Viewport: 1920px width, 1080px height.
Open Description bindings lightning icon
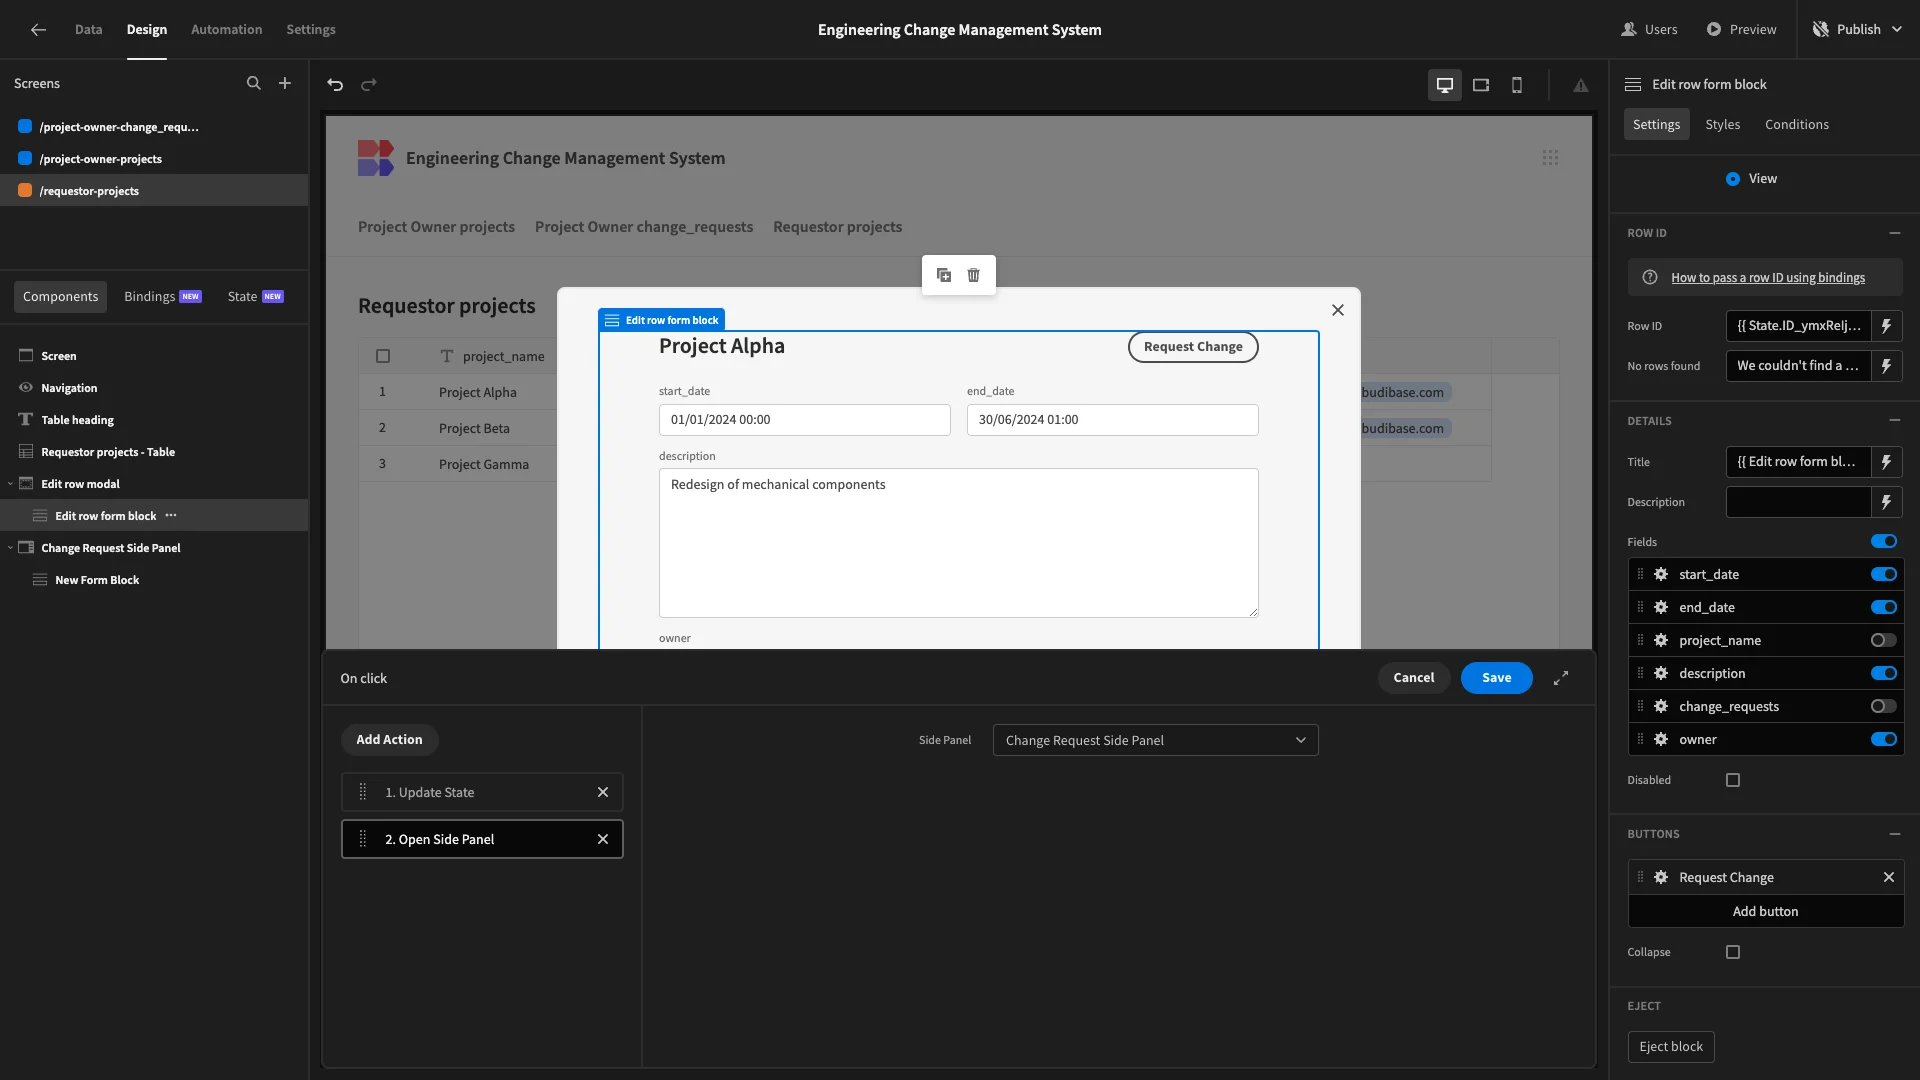pyautogui.click(x=1887, y=502)
